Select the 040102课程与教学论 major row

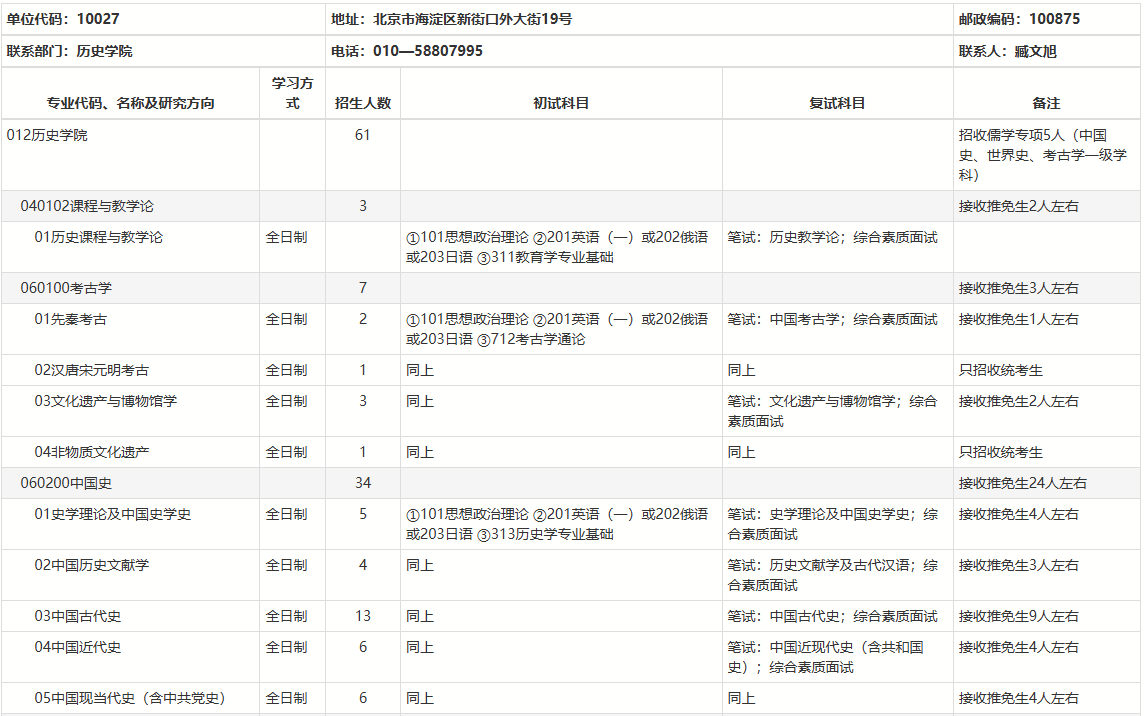[x=87, y=206]
